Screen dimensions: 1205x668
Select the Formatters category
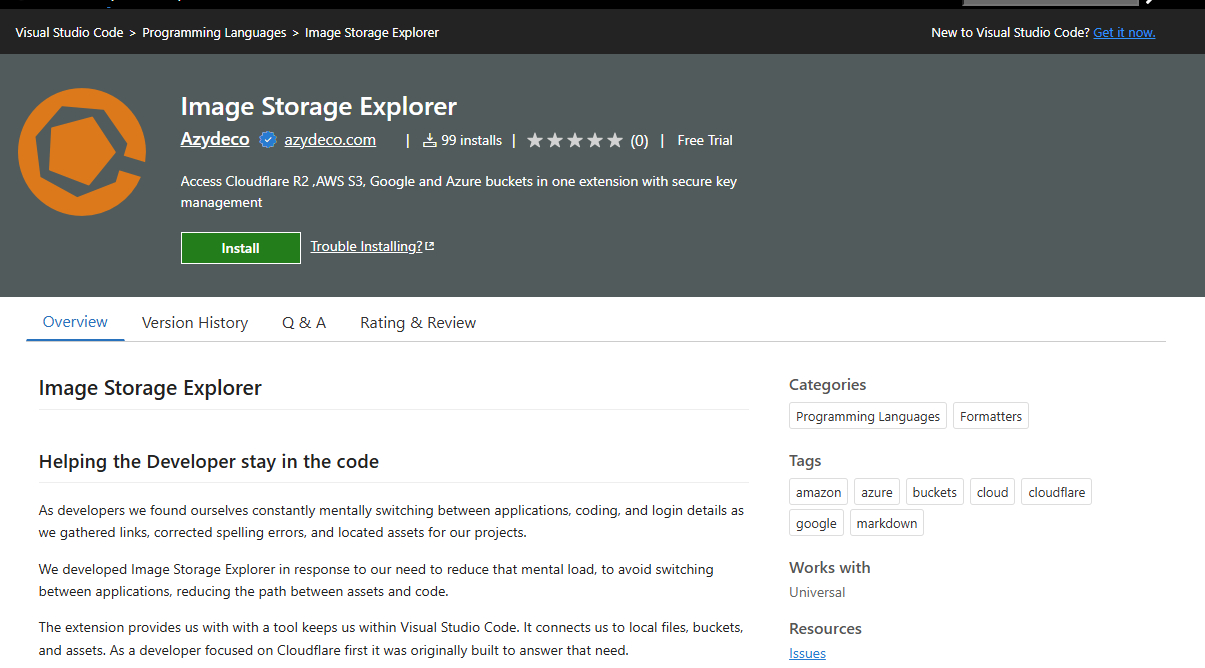coord(990,417)
